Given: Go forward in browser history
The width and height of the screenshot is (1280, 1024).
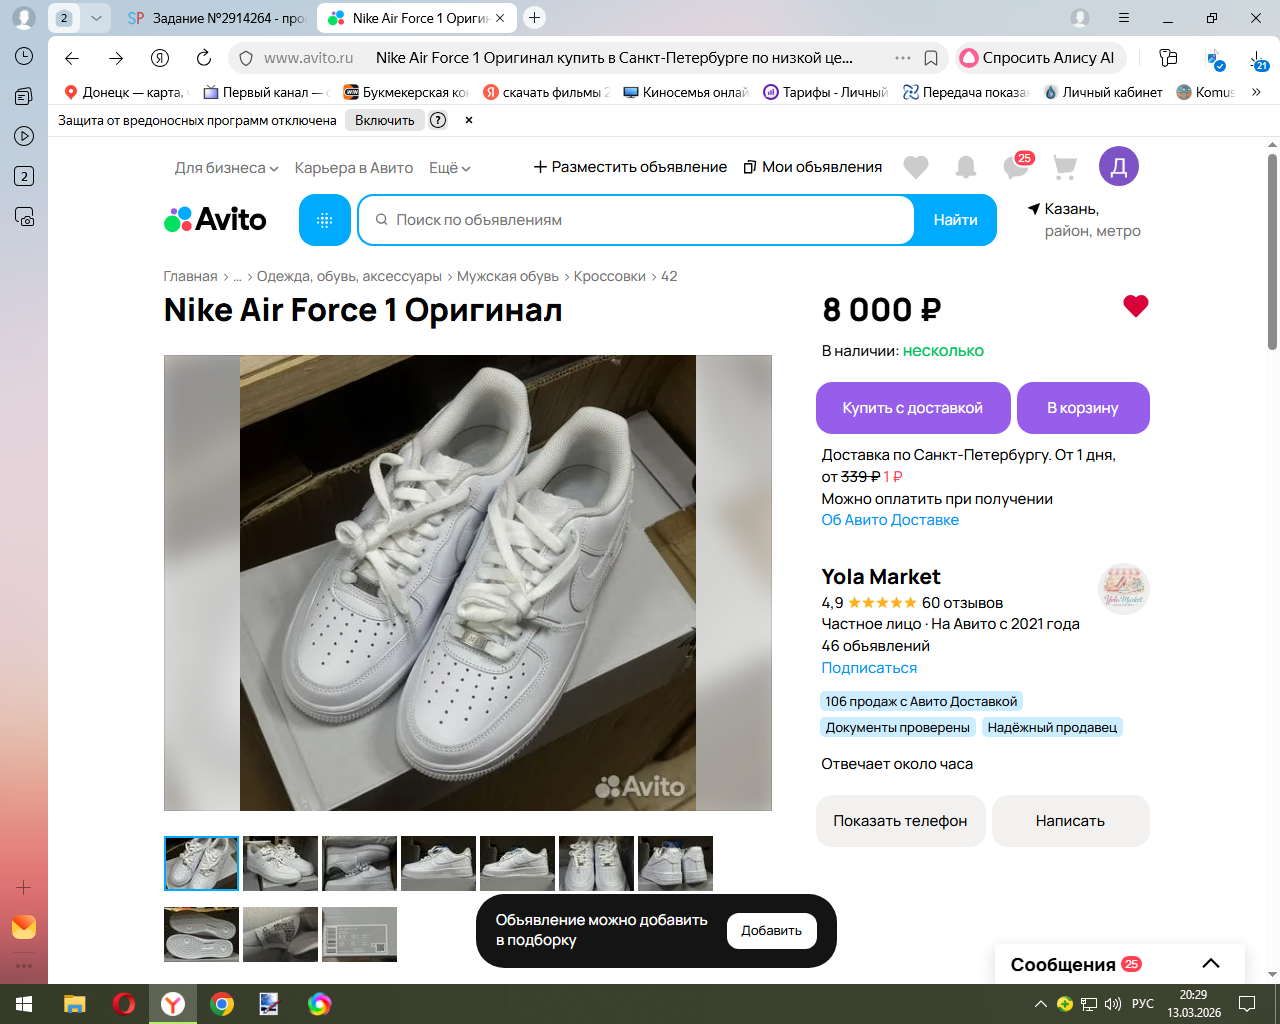Looking at the screenshot, I should [116, 58].
